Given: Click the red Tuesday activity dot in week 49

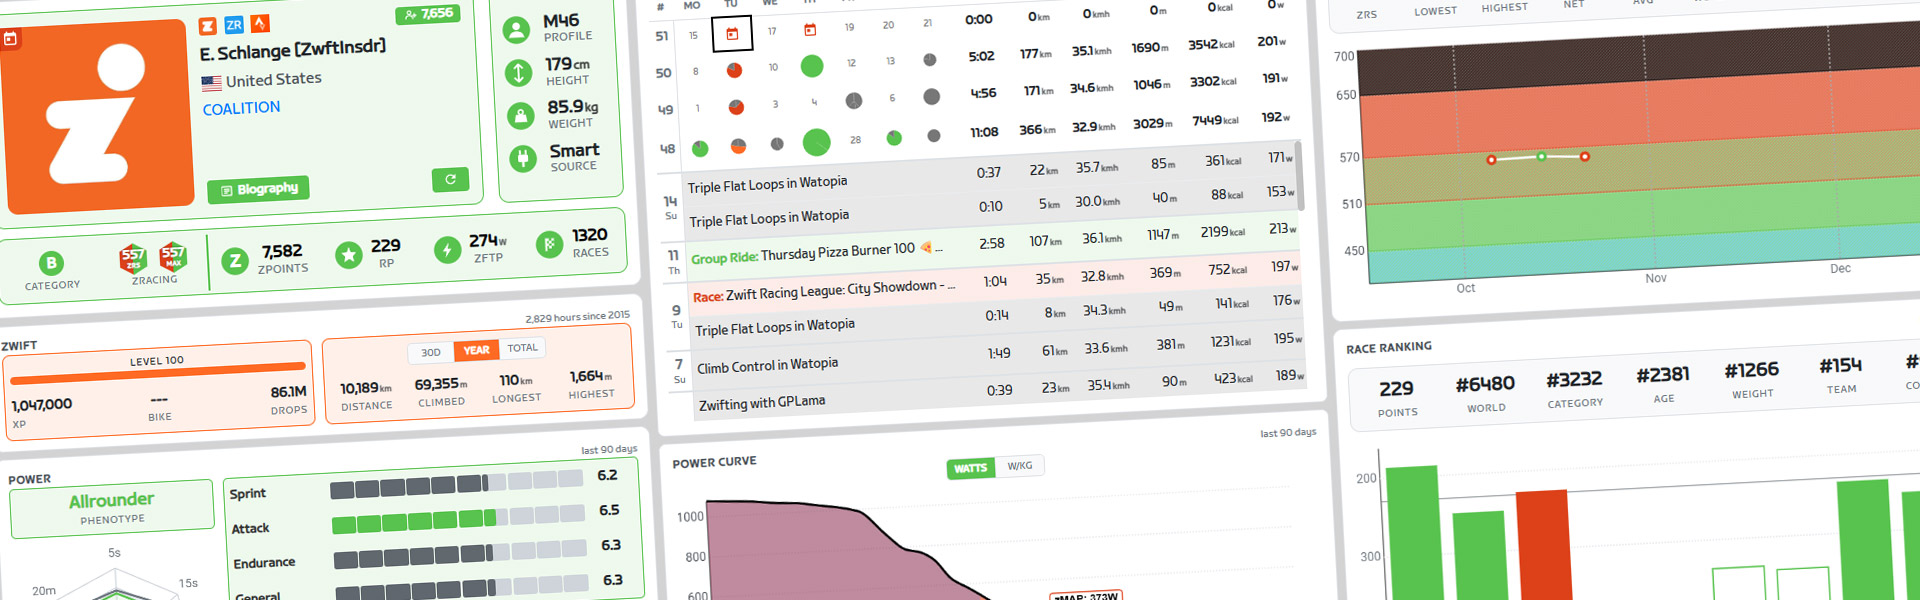Looking at the screenshot, I should (736, 107).
